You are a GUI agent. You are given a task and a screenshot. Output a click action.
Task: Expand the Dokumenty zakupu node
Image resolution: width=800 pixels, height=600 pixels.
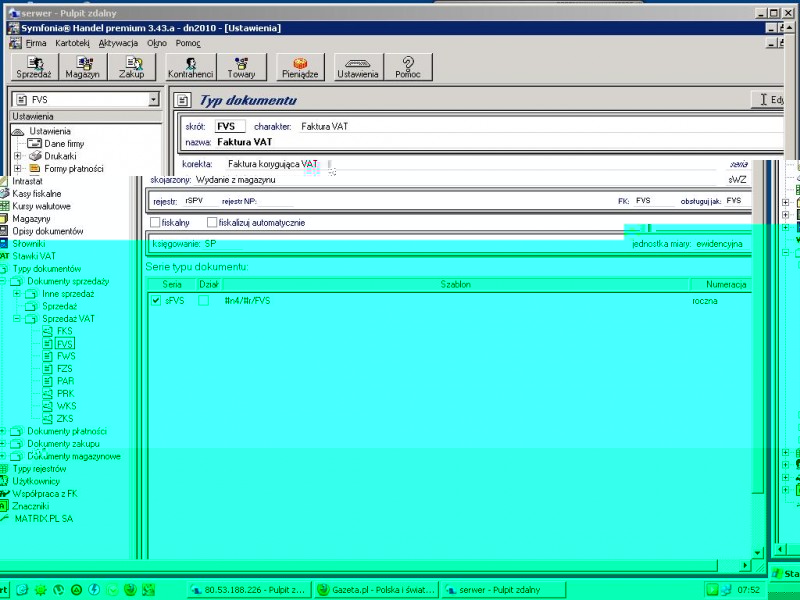pos(3,444)
